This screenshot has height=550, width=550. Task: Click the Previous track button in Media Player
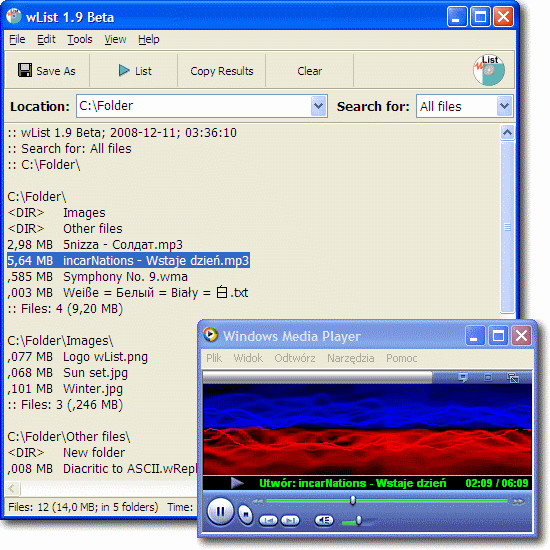pos(268,521)
